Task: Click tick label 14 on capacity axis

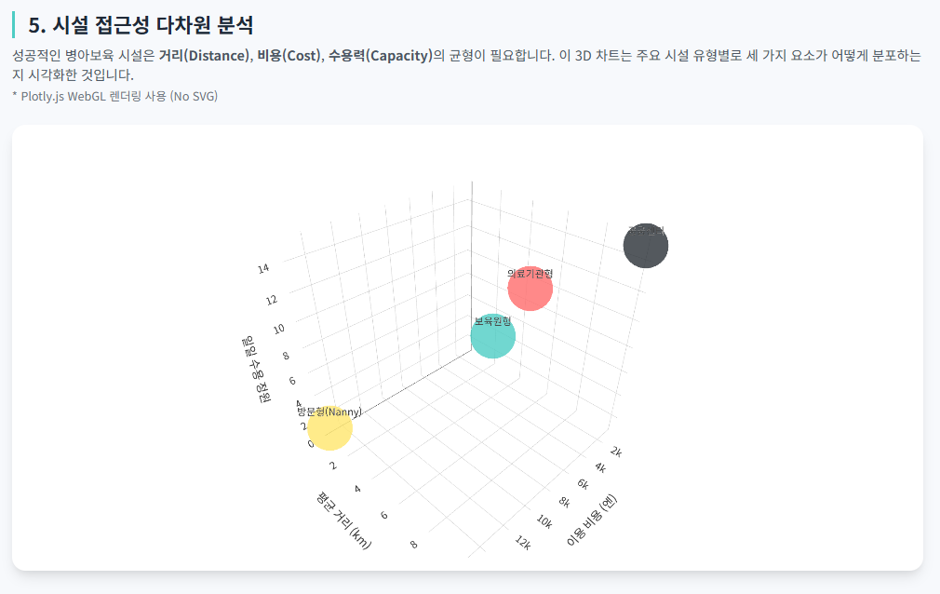Action: (x=263, y=269)
